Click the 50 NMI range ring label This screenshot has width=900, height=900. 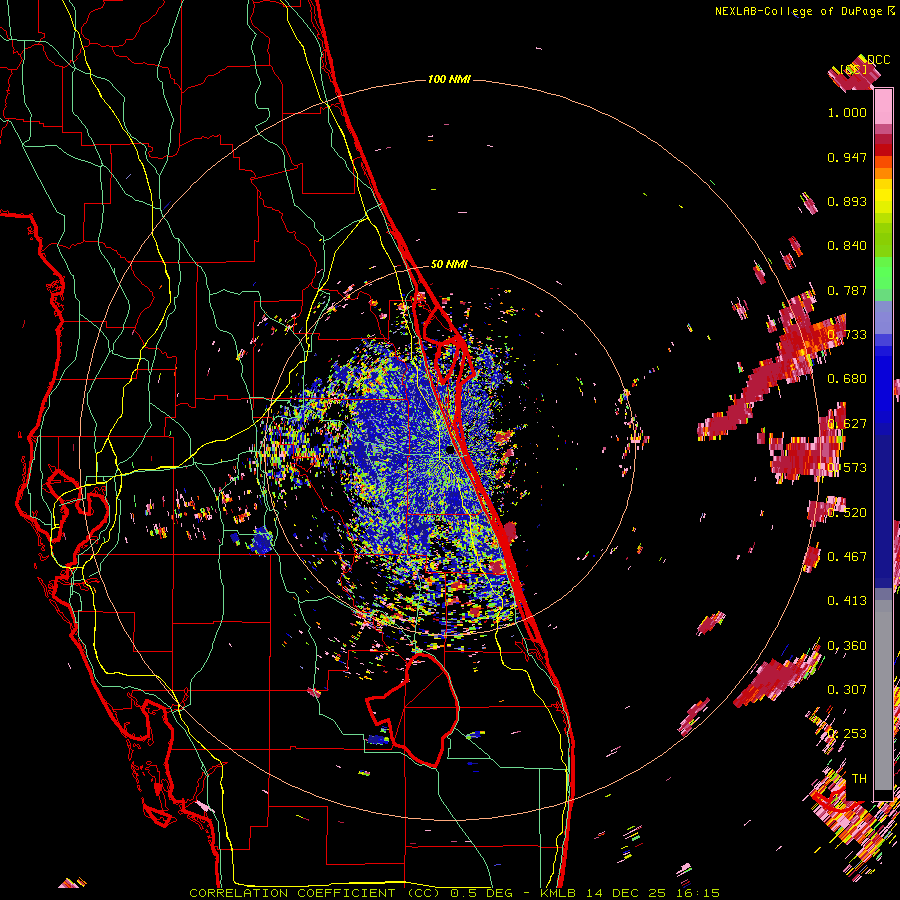(x=449, y=264)
